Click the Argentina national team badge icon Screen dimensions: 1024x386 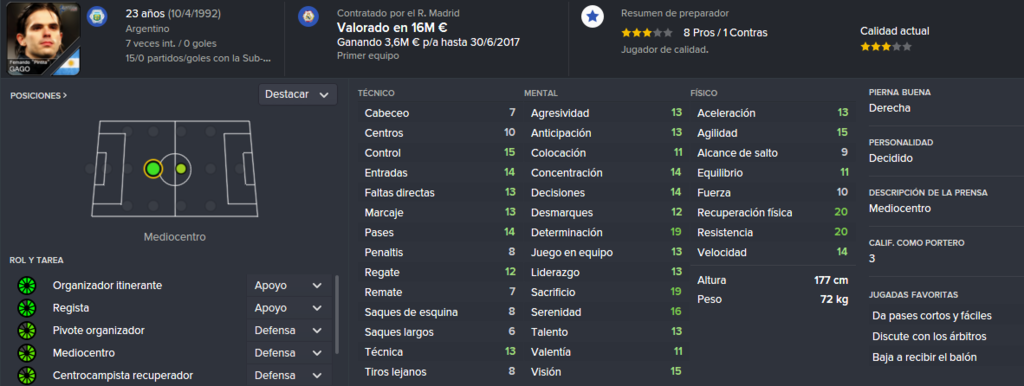tap(97, 16)
